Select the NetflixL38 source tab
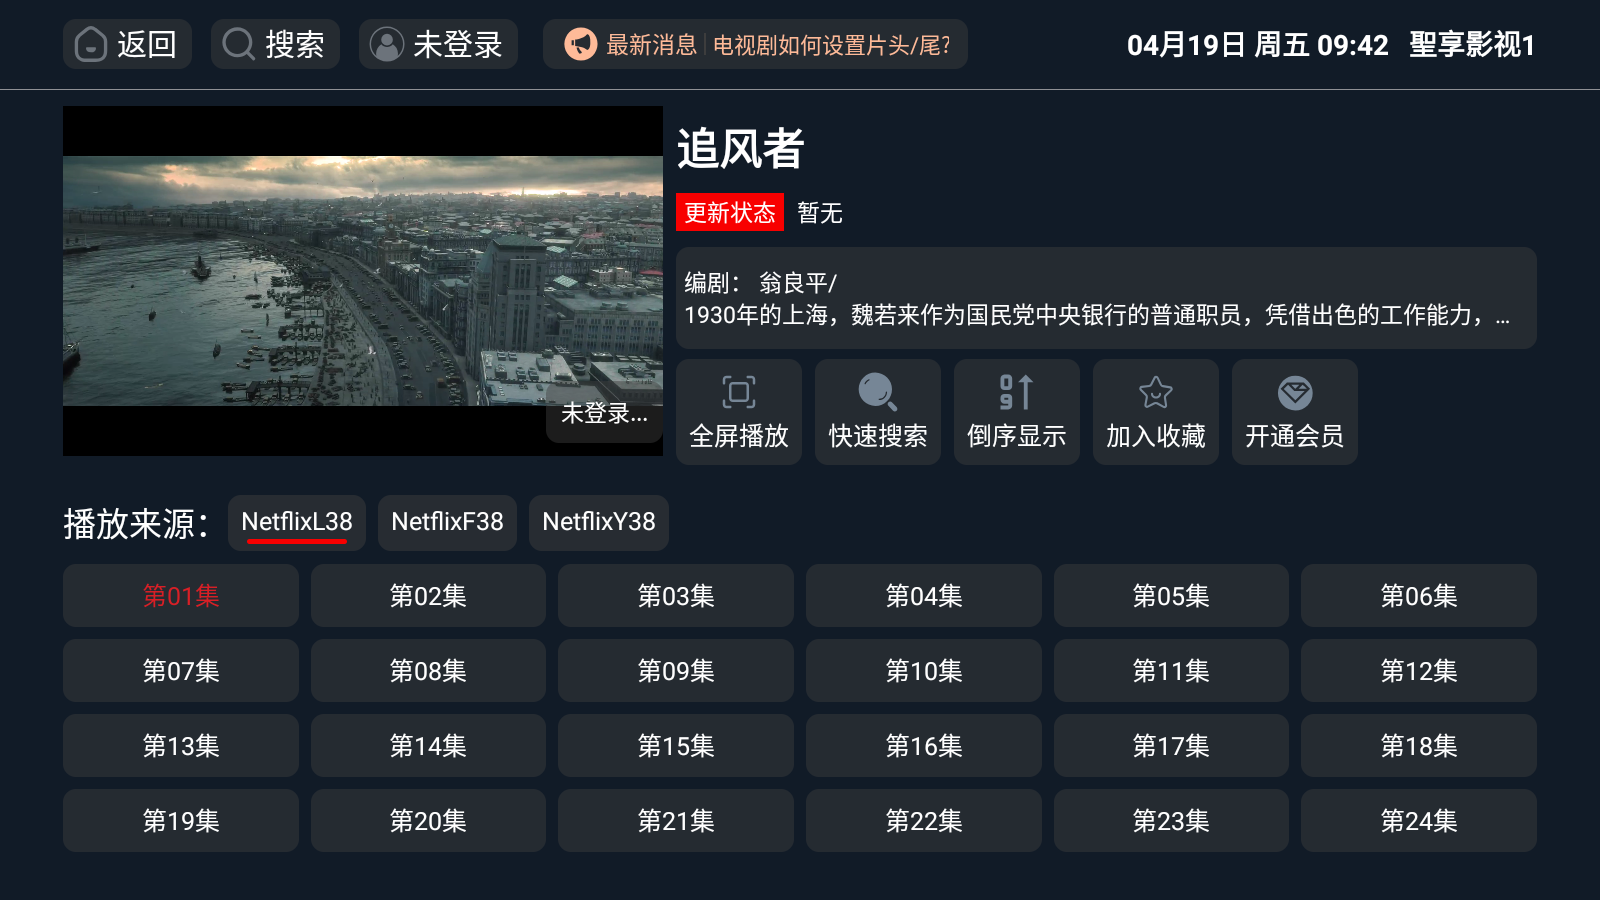The image size is (1600, 900). pos(297,522)
